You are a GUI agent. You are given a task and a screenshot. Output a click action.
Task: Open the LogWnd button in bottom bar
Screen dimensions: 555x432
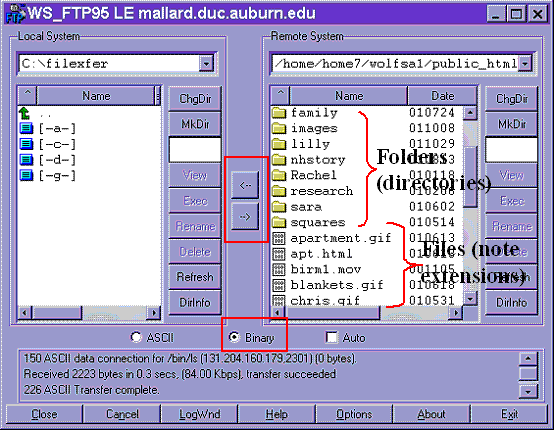click(200, 414)
